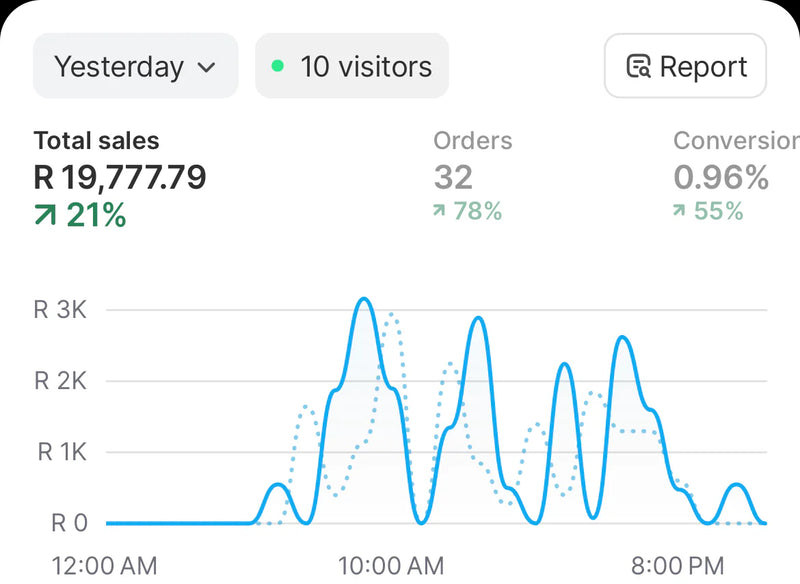Screen dimensions: 800x584
Task: Click the Report button
Action: click(685, 67)
